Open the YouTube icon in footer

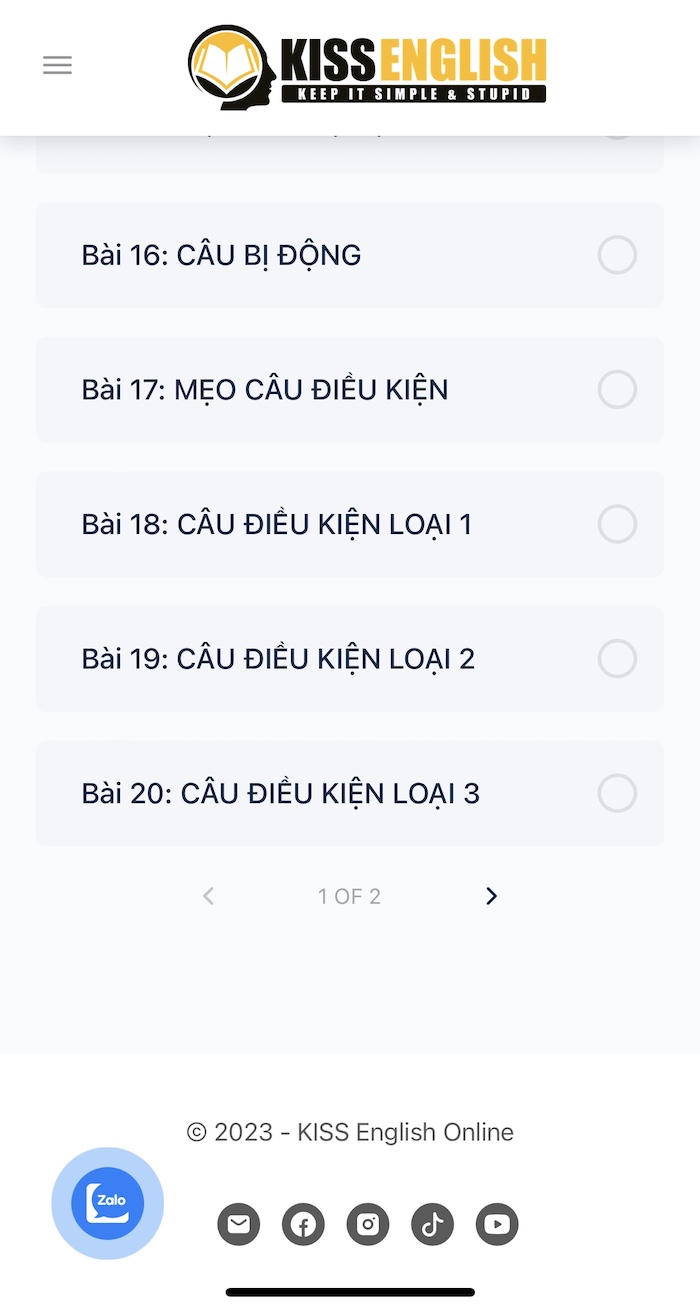point(497,1224)
